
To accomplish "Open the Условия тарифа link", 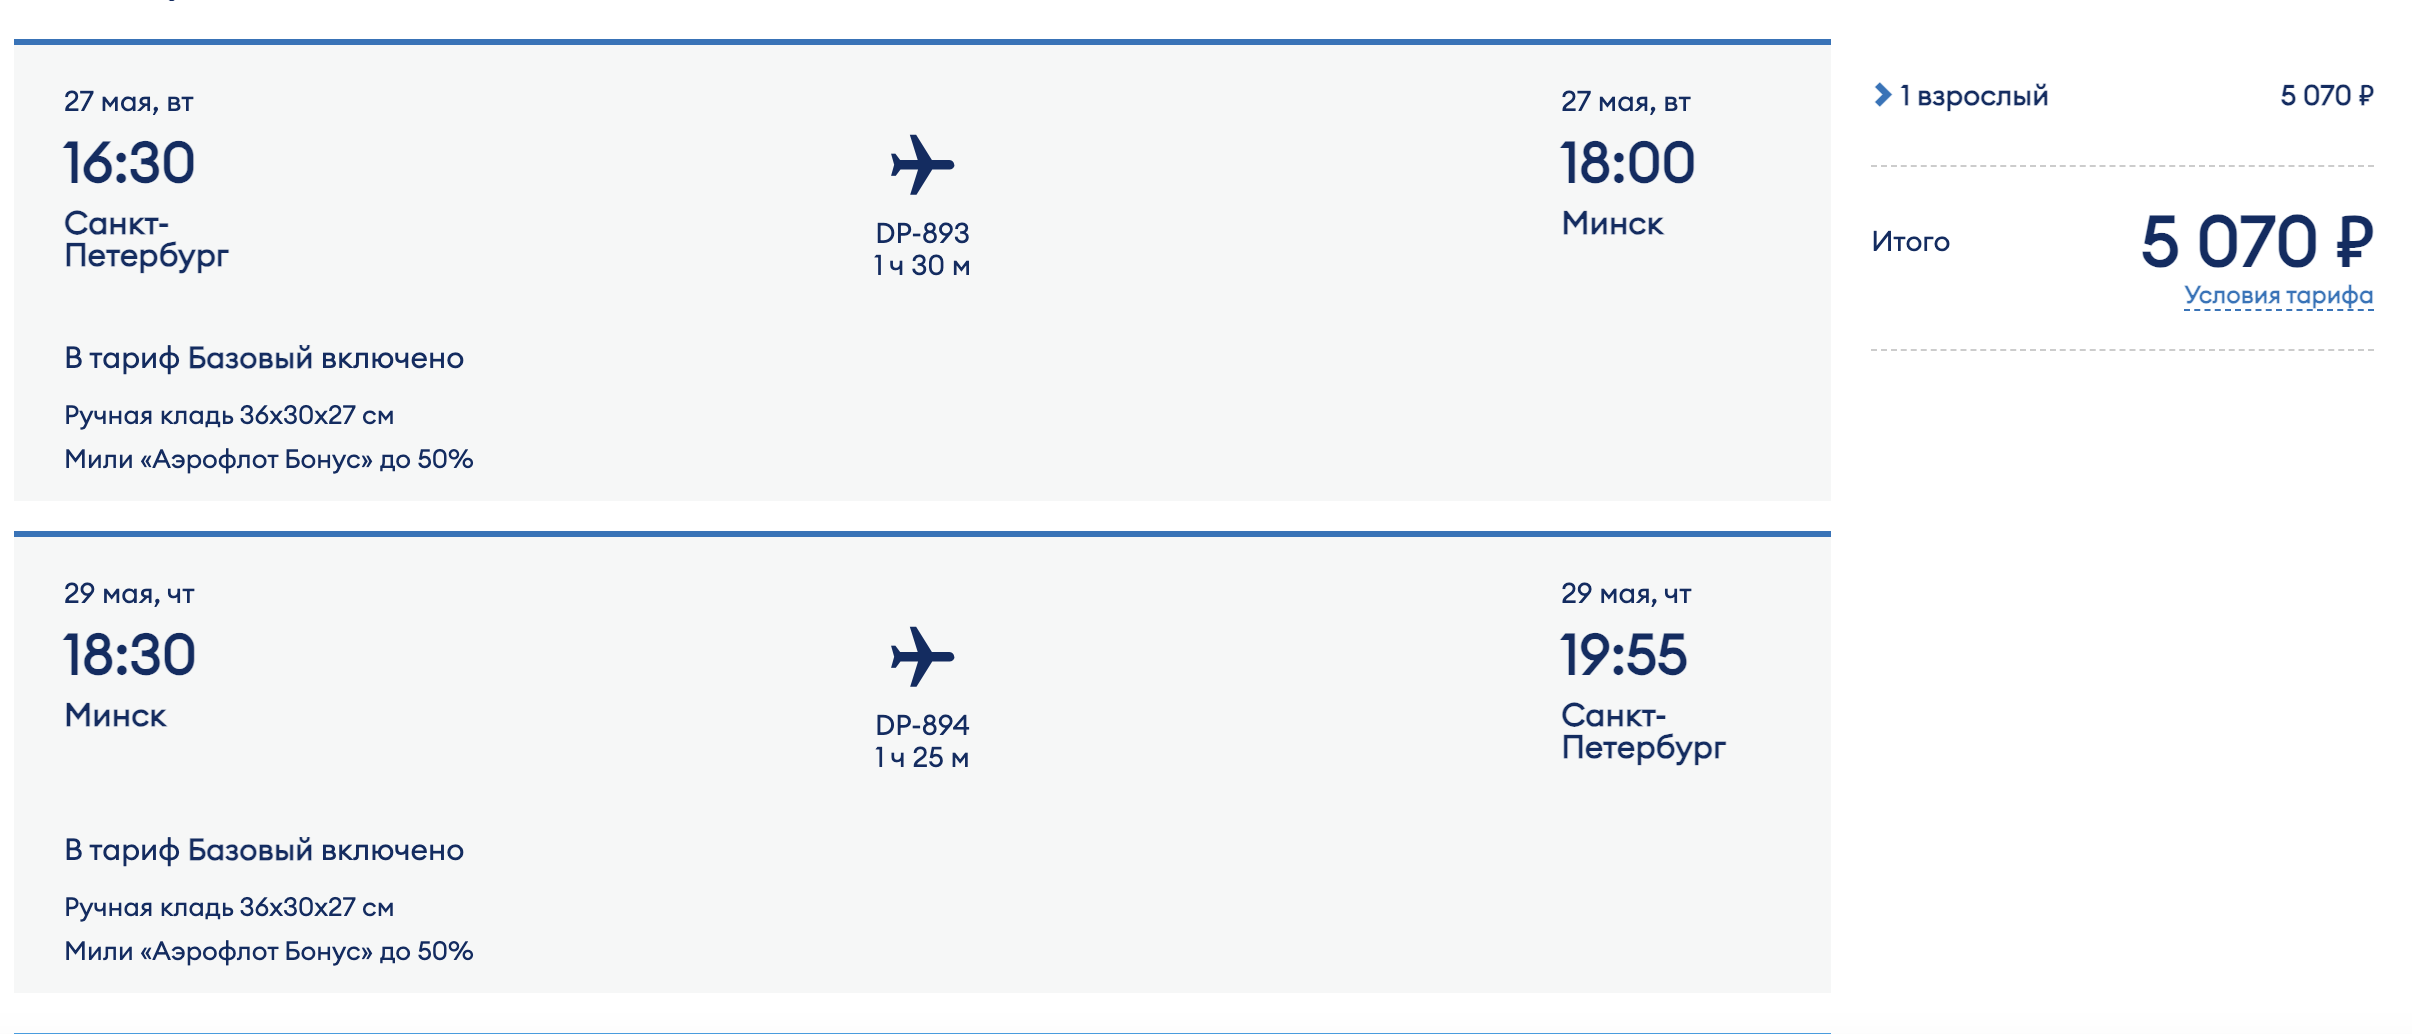I will (2278, 295).
